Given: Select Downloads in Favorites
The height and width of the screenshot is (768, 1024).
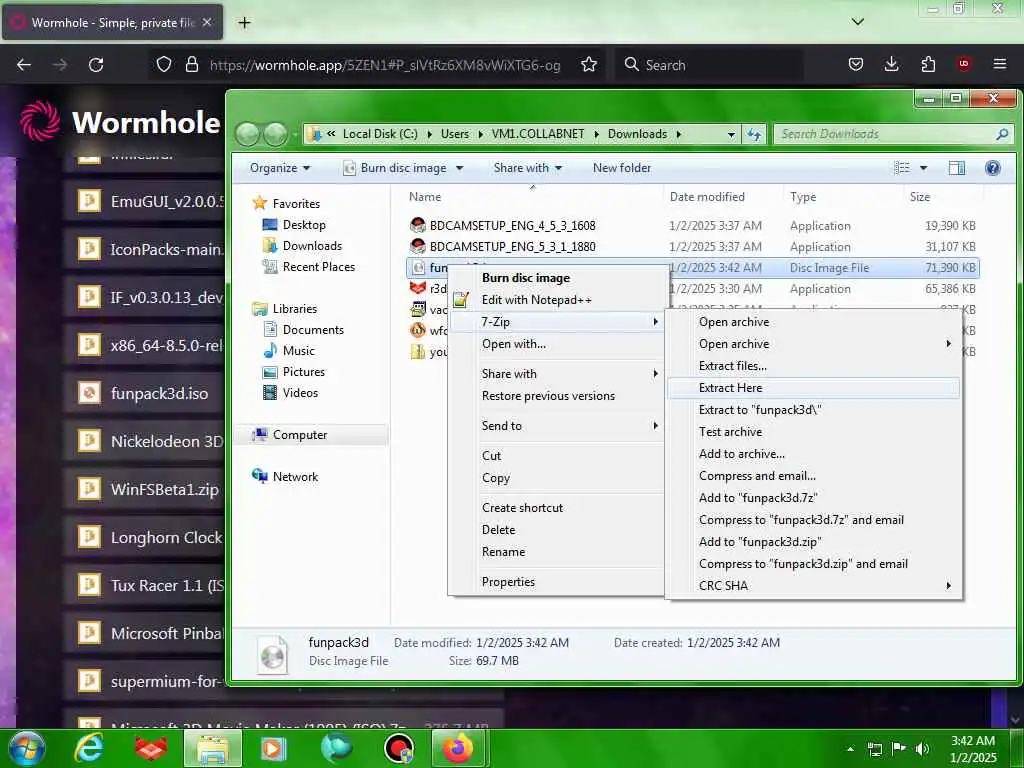Looking at the screenshot, I should click(x=302, y=246).
